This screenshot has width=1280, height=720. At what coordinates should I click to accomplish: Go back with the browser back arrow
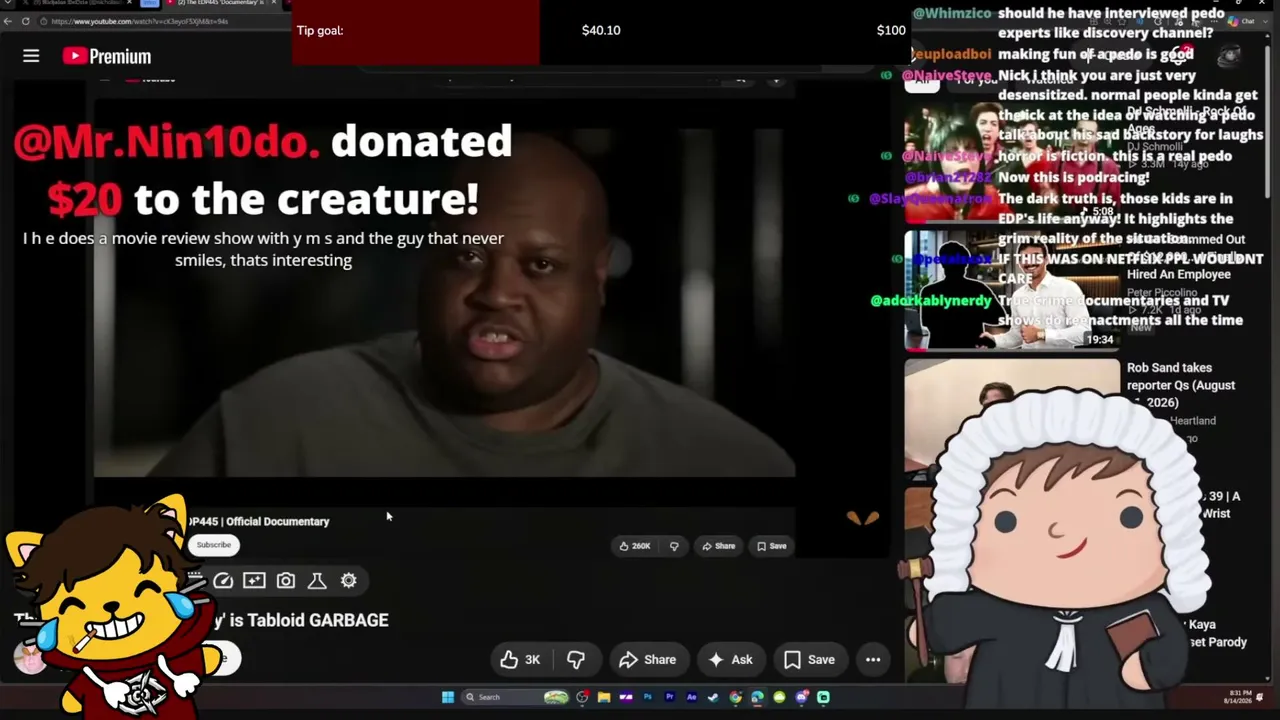point(8,21)
